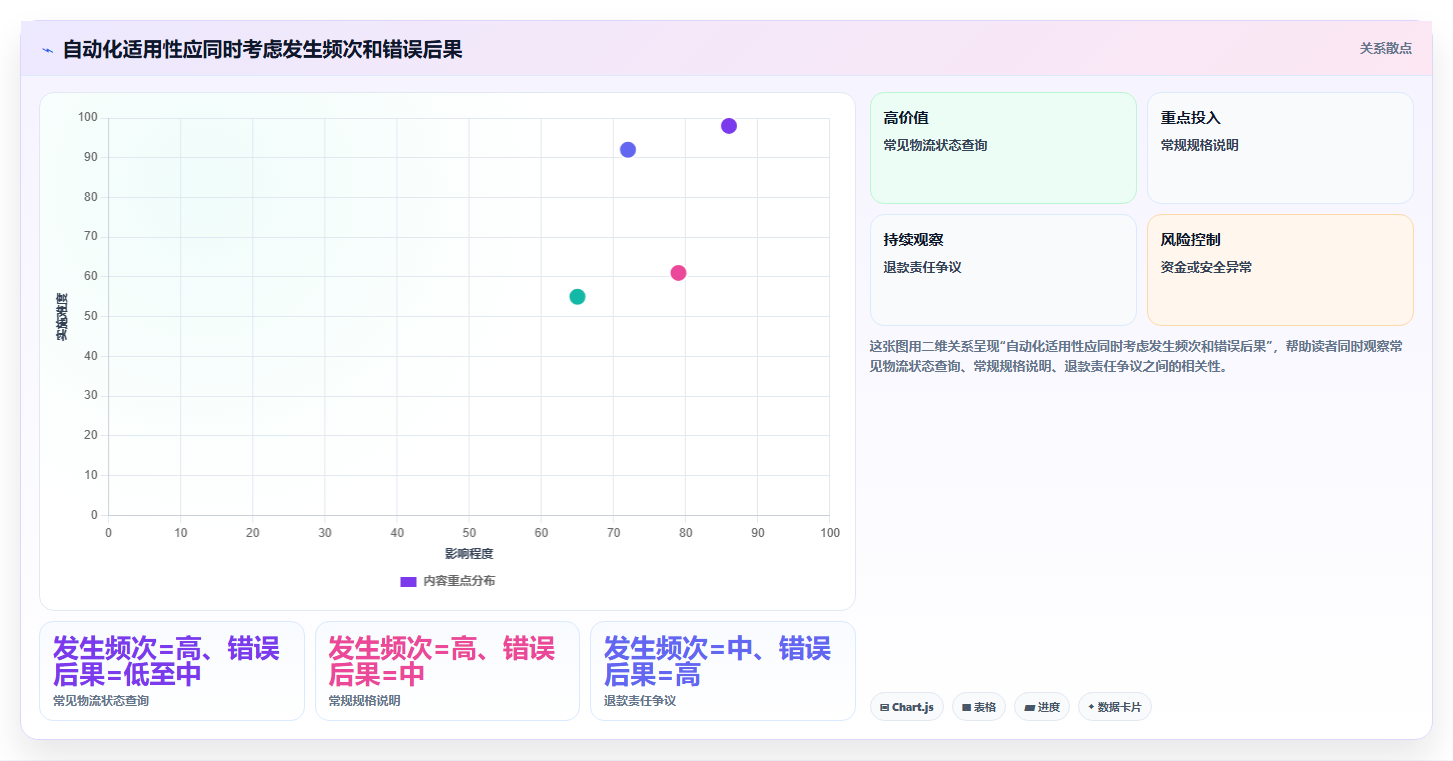Click 常见物流状态查询 text in 高价值 card
The width and height of the screenshot is (1453, 761).
click(x=935, y=146)
